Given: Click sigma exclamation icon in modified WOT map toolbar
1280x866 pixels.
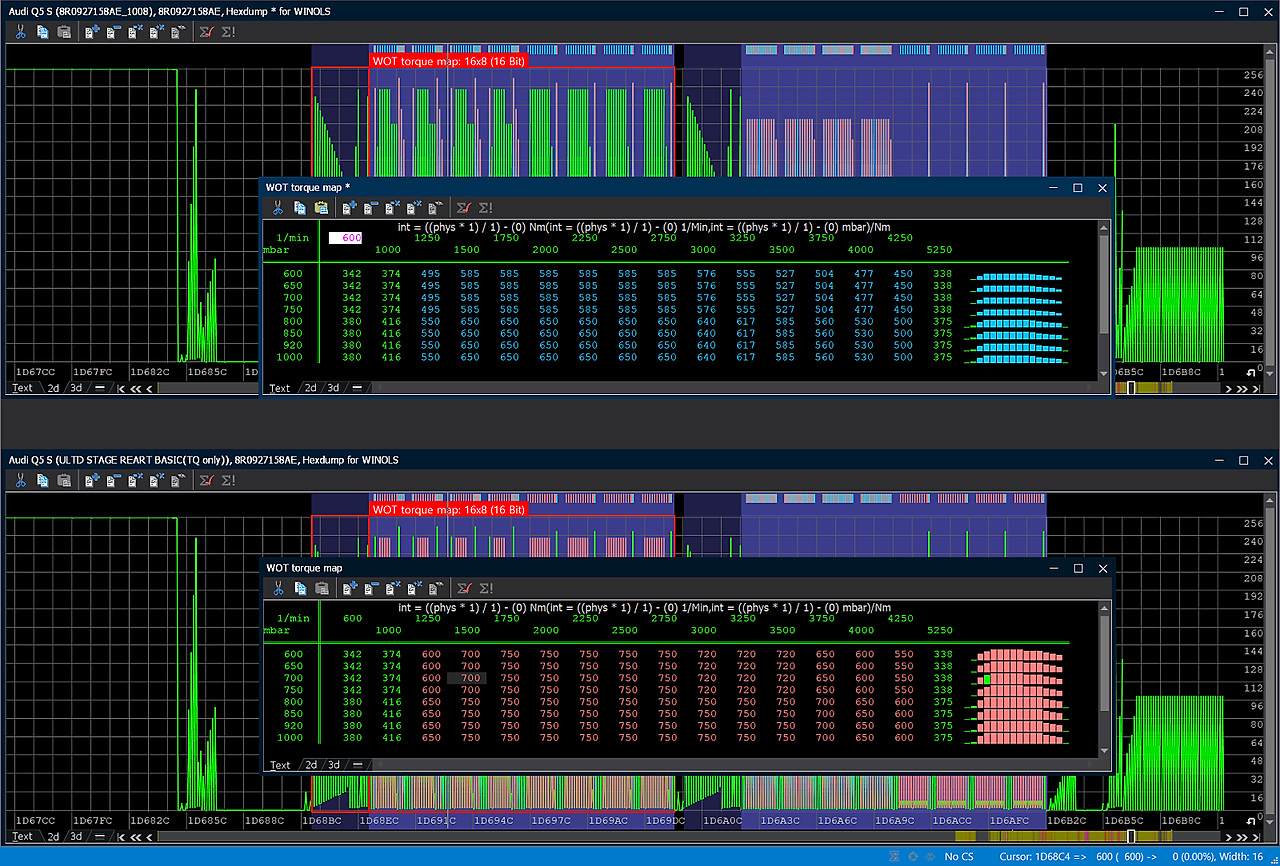Looking at the screenshot, I should [x=486, y=208].
